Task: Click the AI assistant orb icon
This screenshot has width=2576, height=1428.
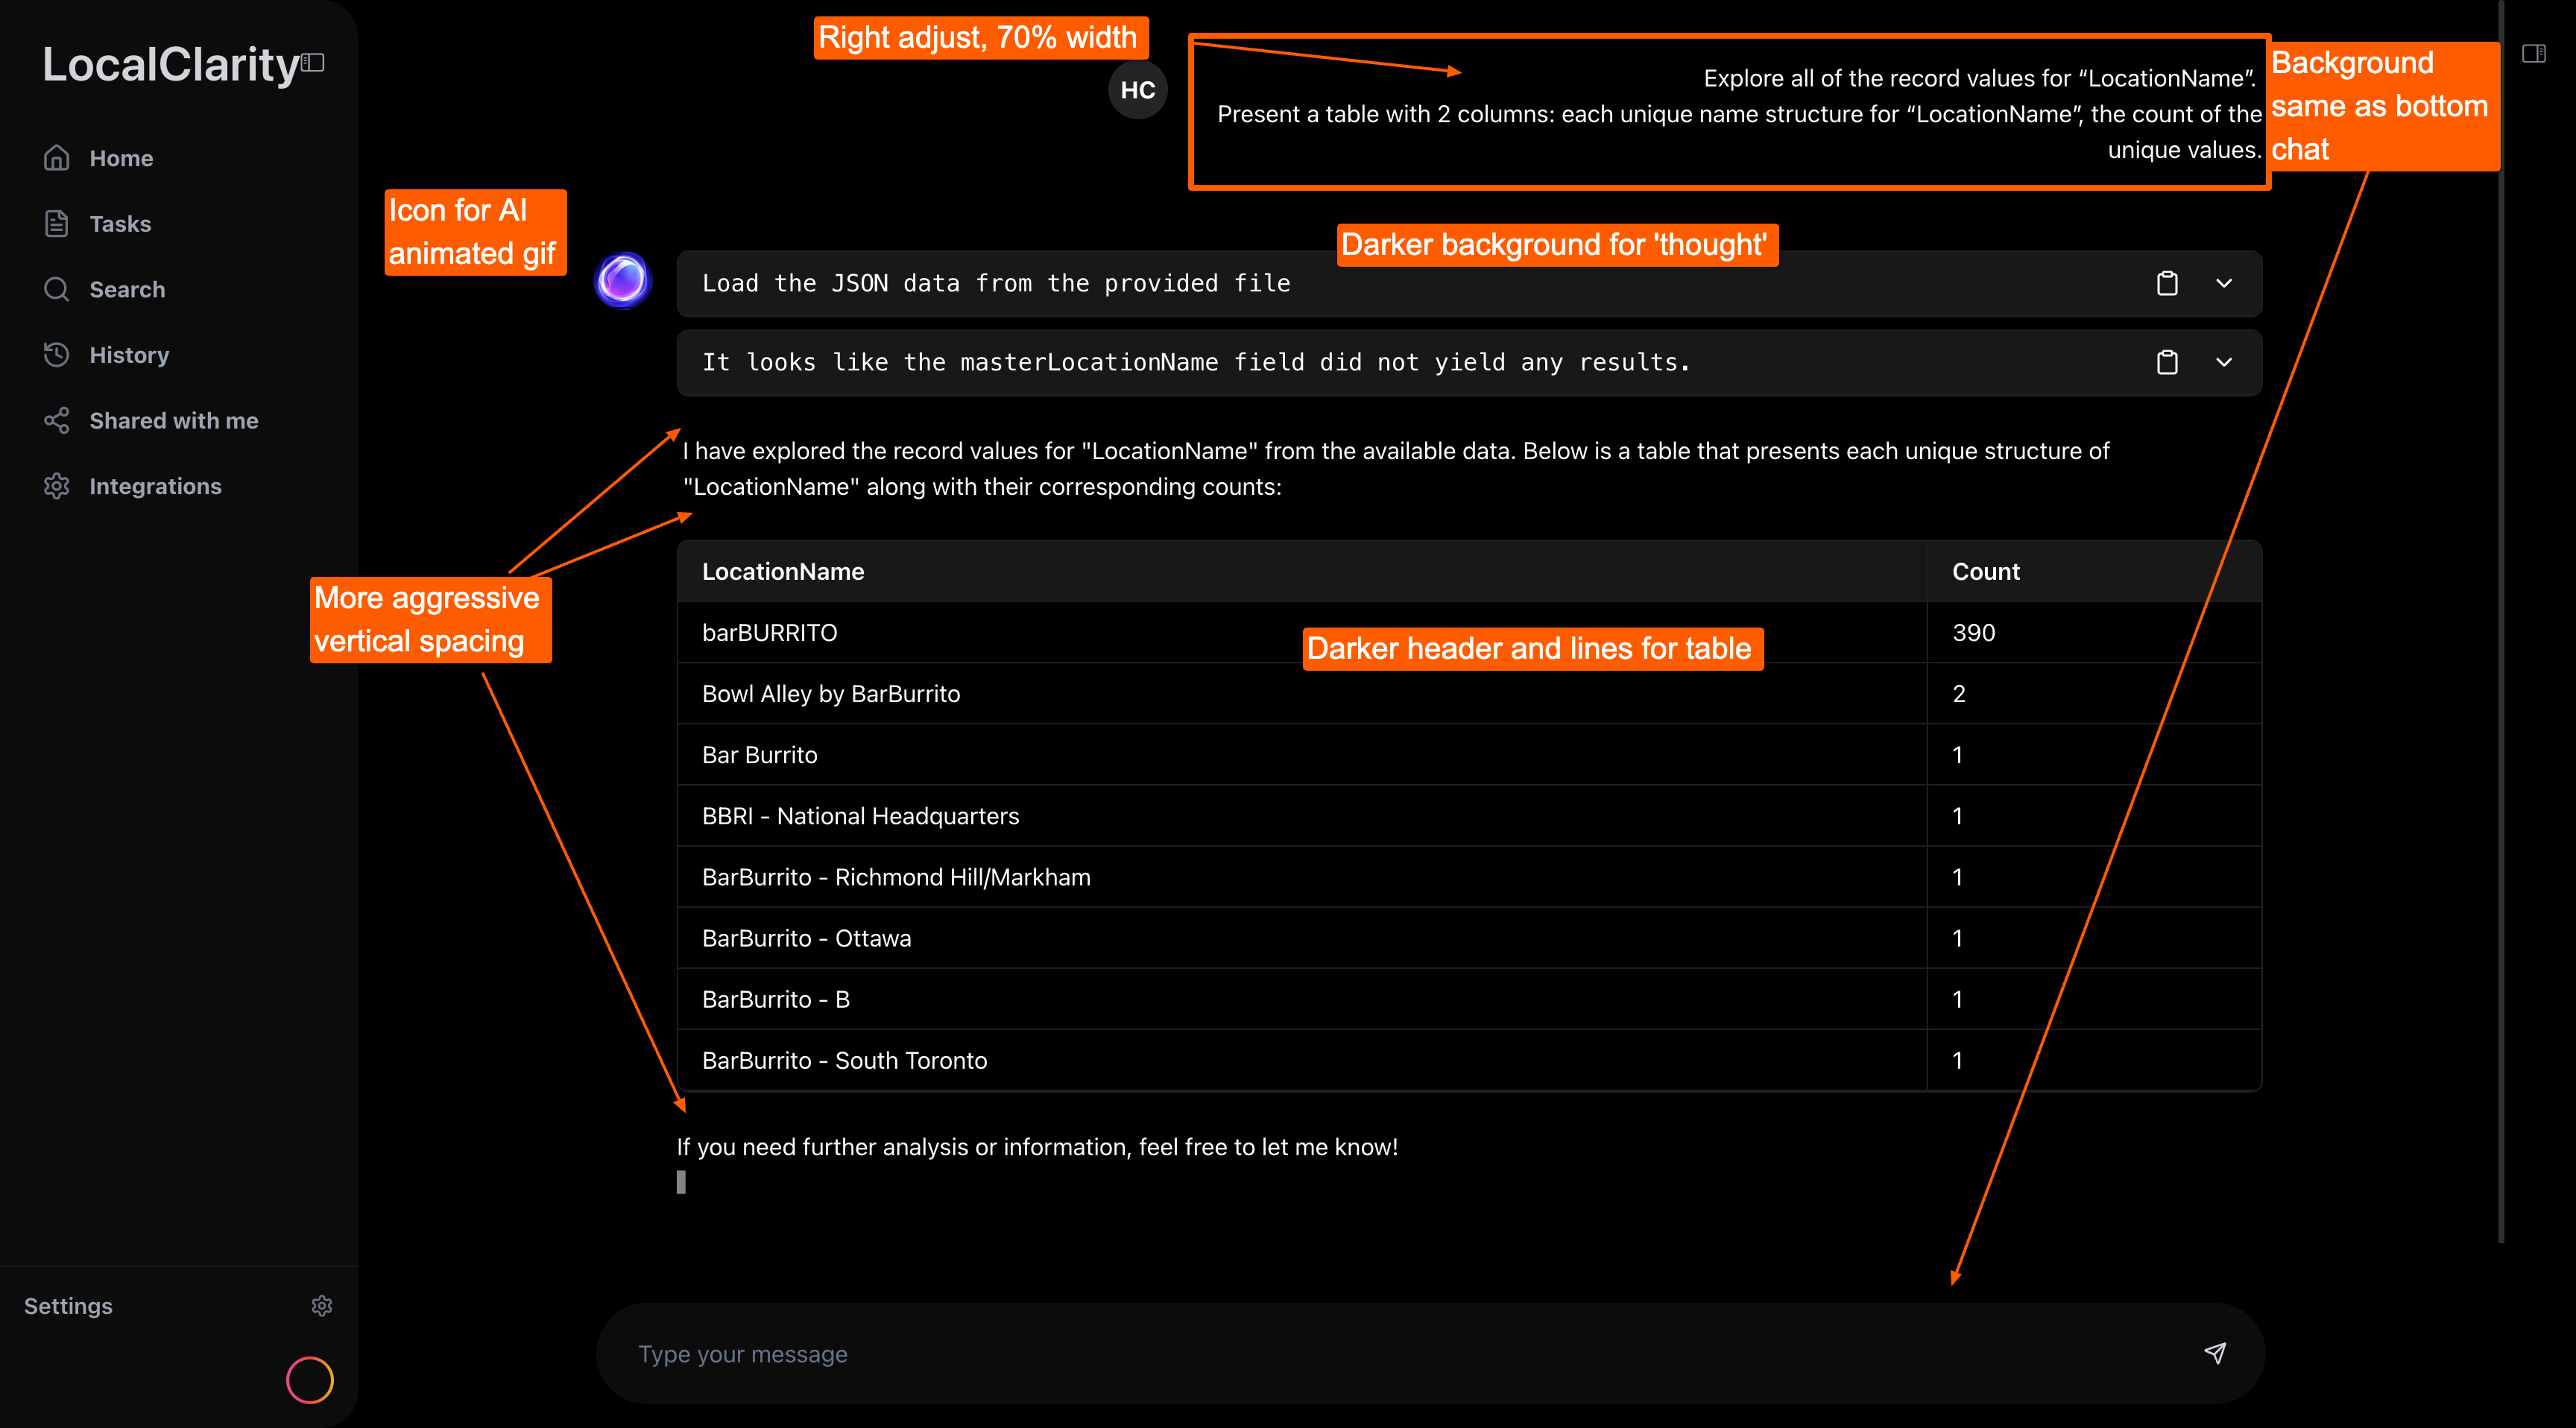Action: tap(622, 280)
